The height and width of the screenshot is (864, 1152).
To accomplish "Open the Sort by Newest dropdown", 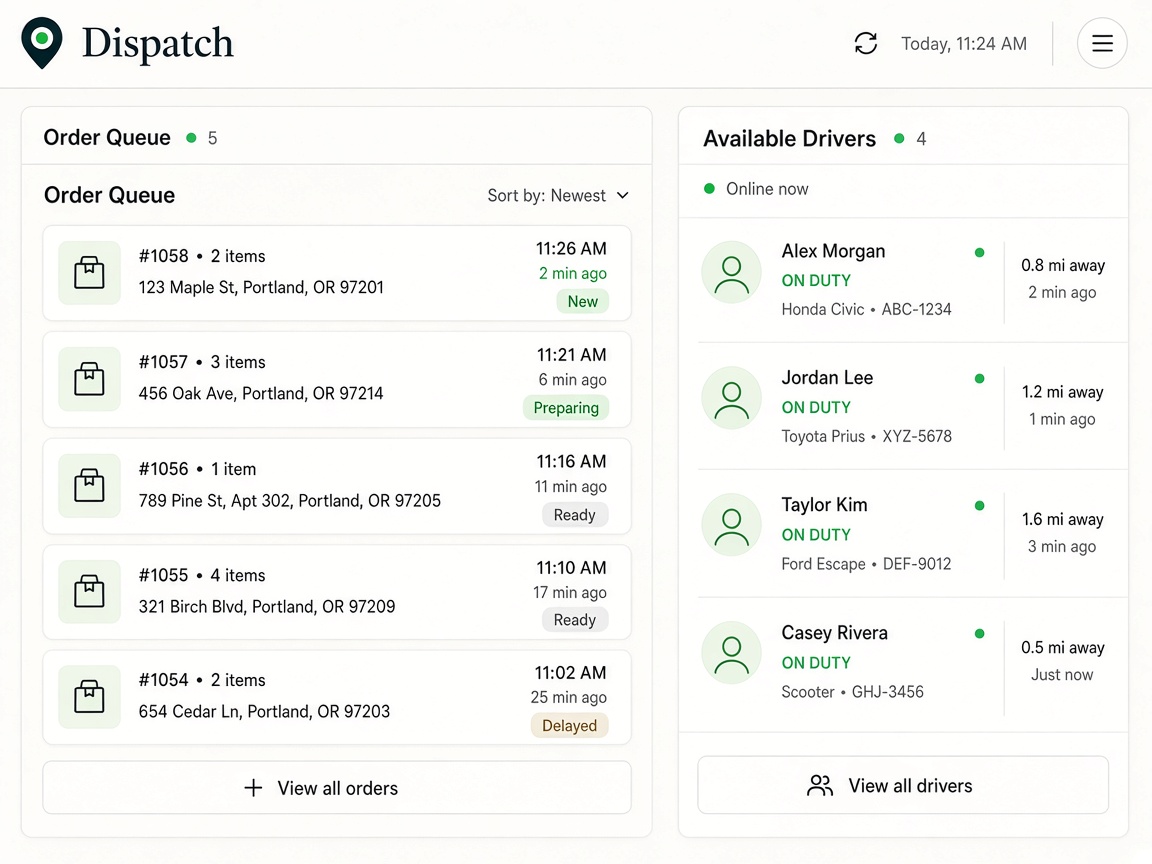I will click(558, 195).
